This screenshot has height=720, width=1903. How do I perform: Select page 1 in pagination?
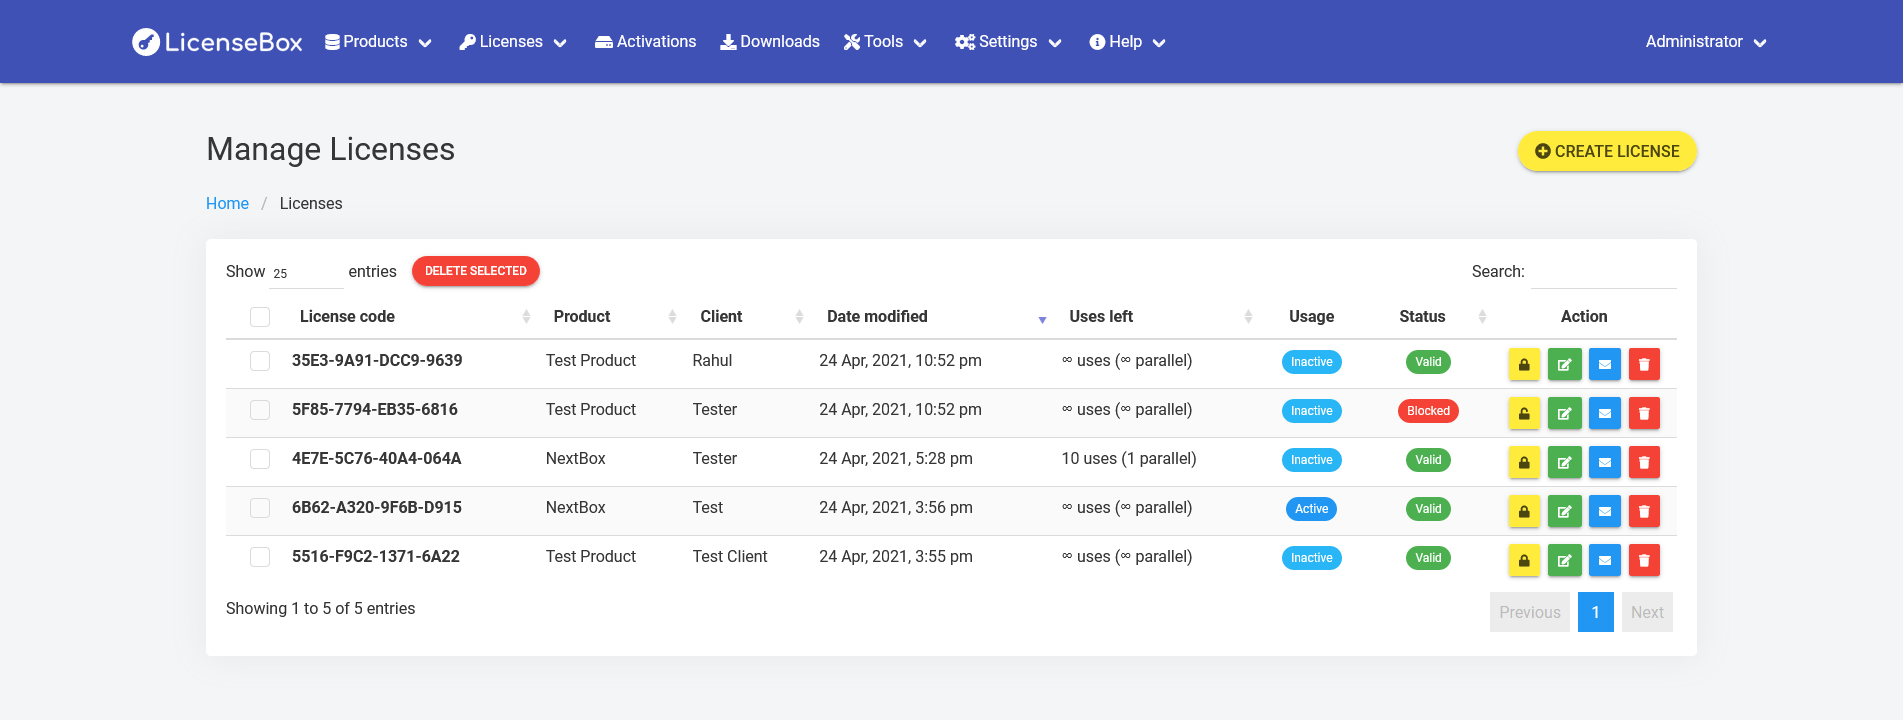[1596, 612]
